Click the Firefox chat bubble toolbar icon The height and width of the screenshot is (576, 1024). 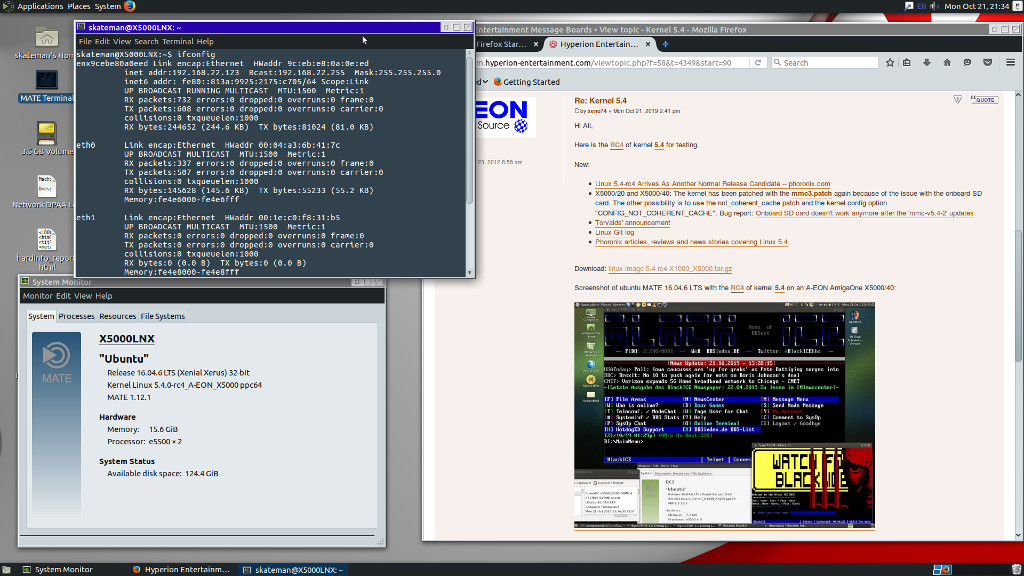click(x=967, y=63)
